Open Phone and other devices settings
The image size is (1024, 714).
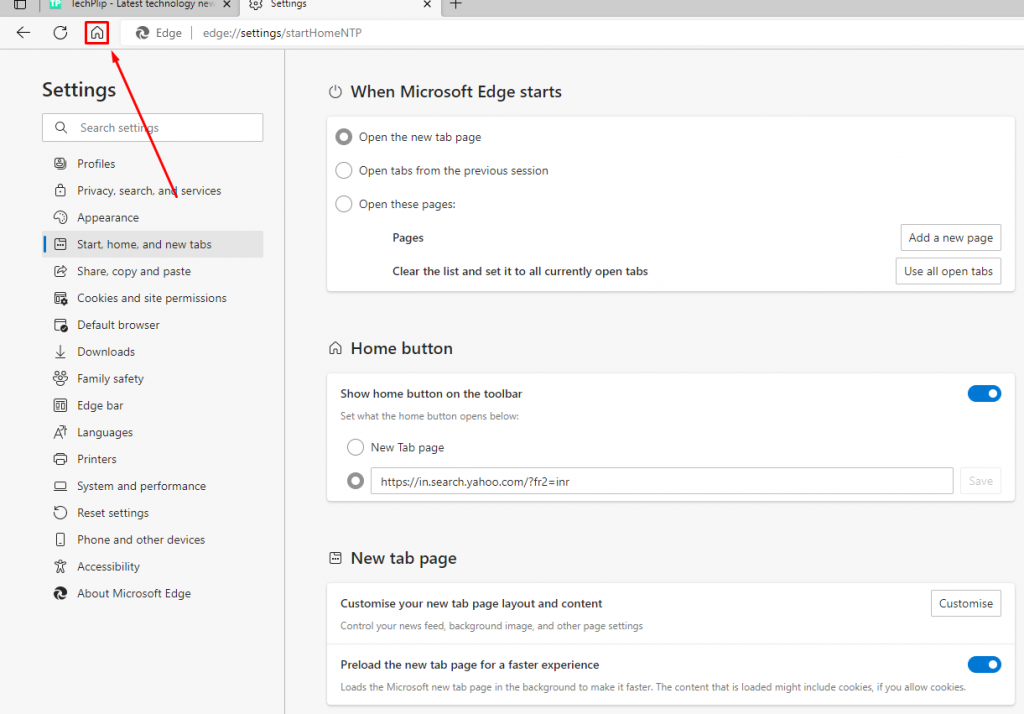click(153, 540)
